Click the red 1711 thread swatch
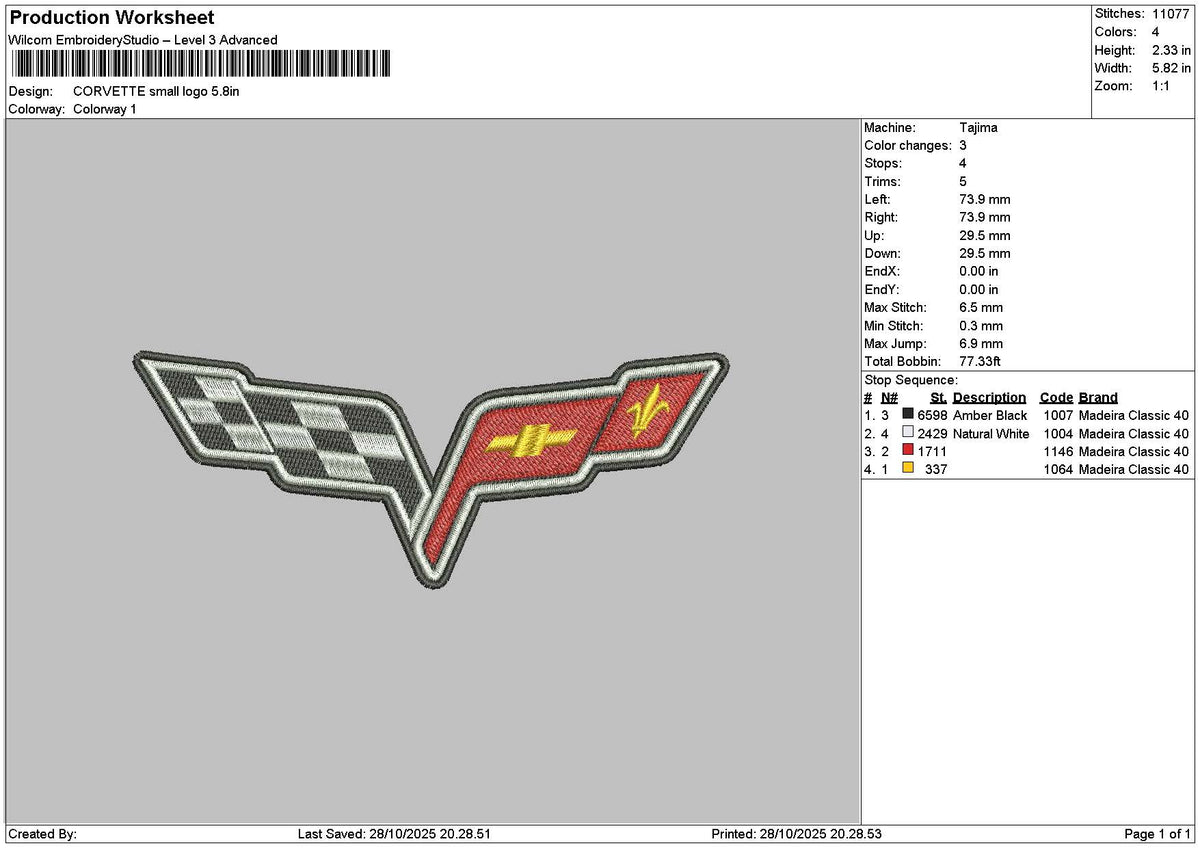This screenshot has width=1200, height=848. [x=908, y=451]
